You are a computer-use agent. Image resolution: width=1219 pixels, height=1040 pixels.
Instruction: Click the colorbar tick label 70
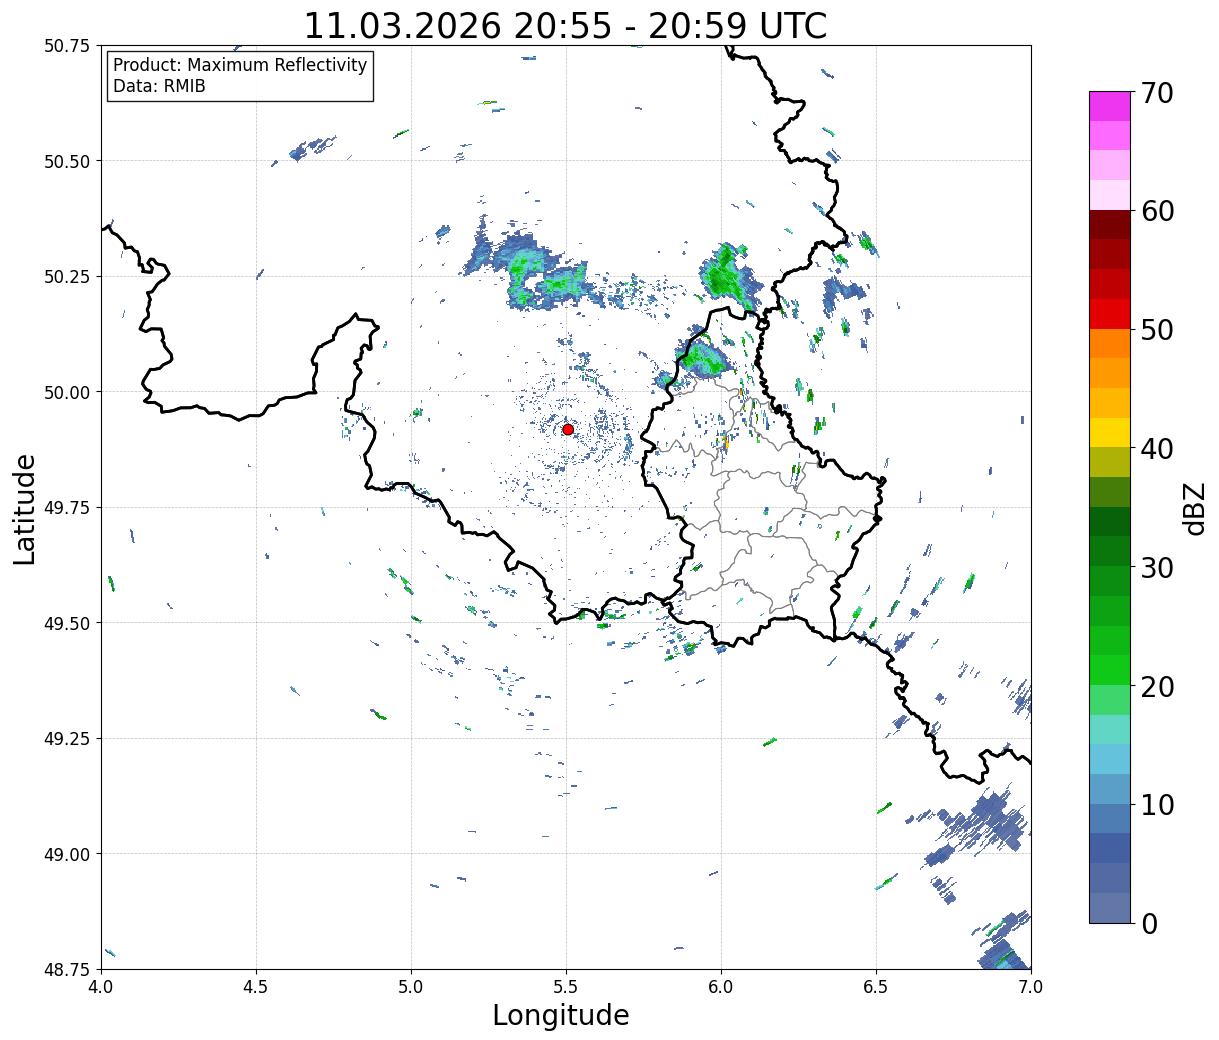pos(1158,93)
